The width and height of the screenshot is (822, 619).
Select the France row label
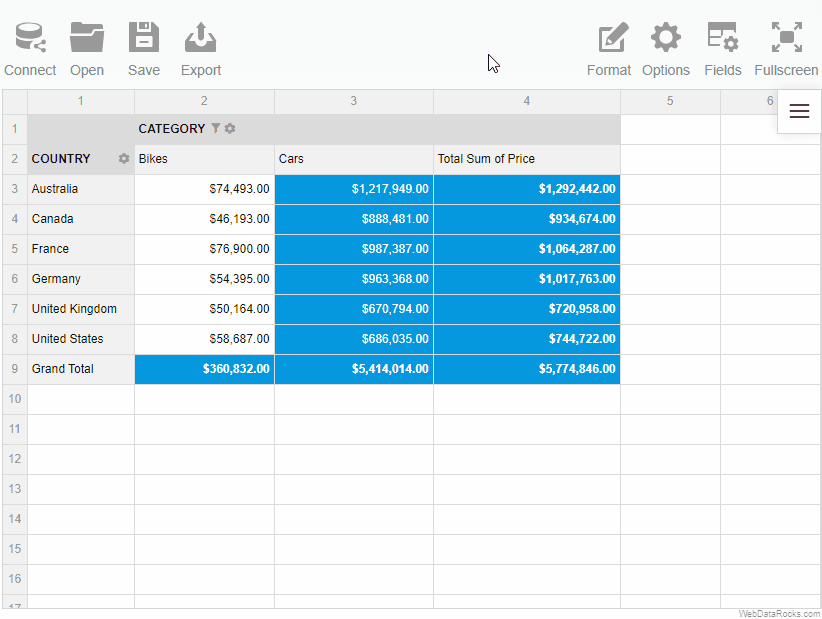coord(81,249)
